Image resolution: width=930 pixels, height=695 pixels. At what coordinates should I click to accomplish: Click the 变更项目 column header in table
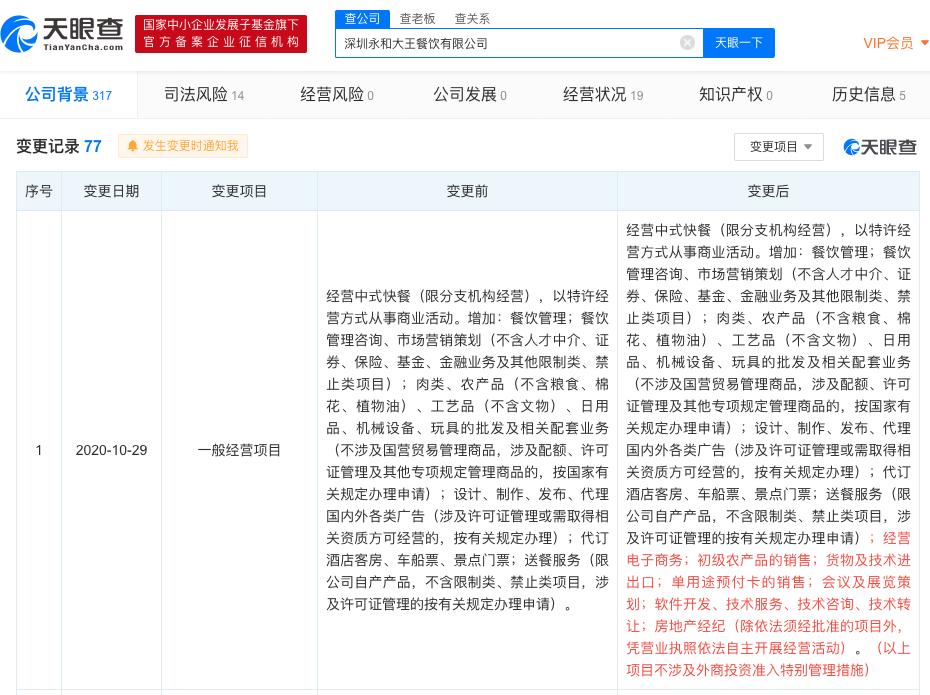coord(239,191)
